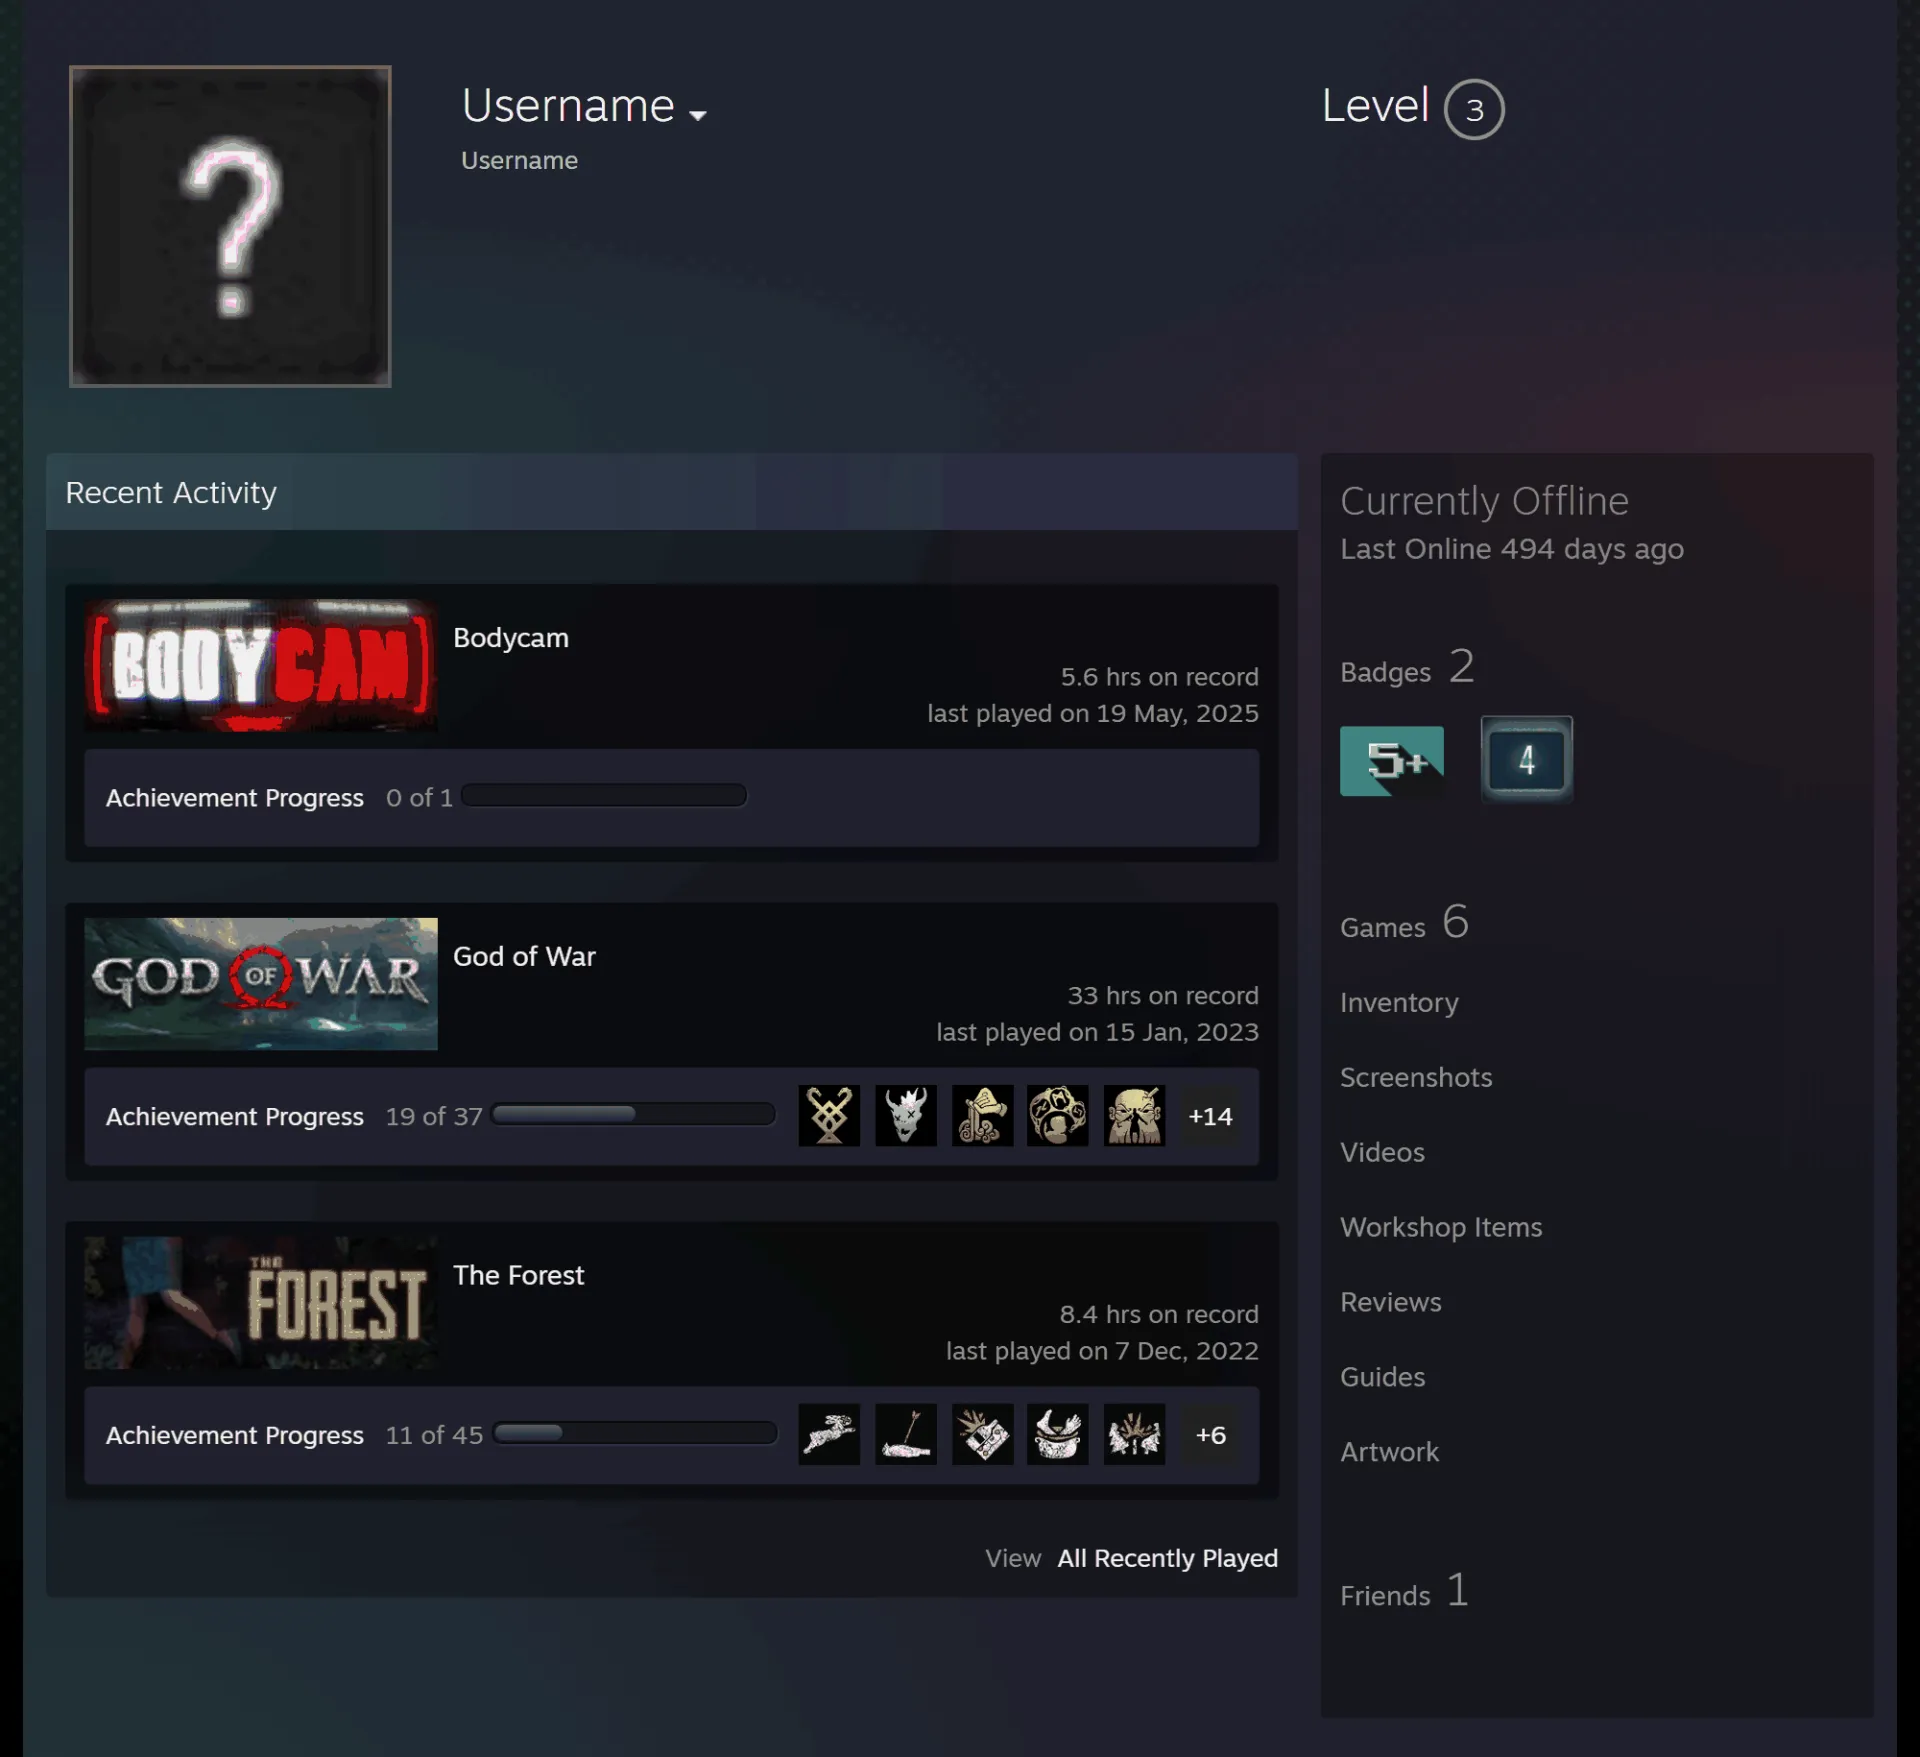
Task: Open the level 4 community badge
Action: click(1526, 759)
